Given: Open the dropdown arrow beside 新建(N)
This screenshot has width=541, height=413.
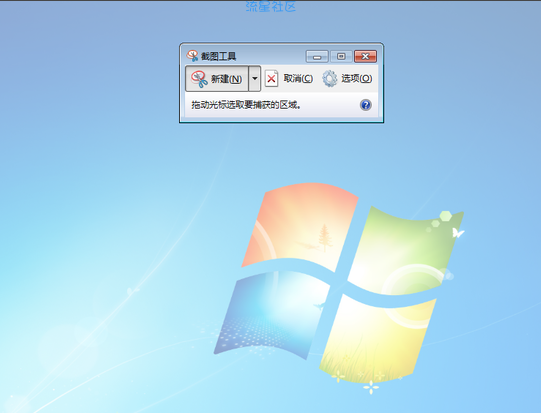Looking at the screenshot, I should (255, 79).
